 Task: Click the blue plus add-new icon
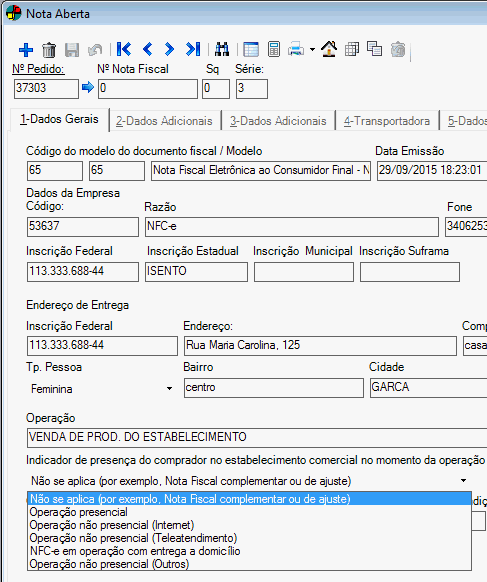tap(26, 49)
